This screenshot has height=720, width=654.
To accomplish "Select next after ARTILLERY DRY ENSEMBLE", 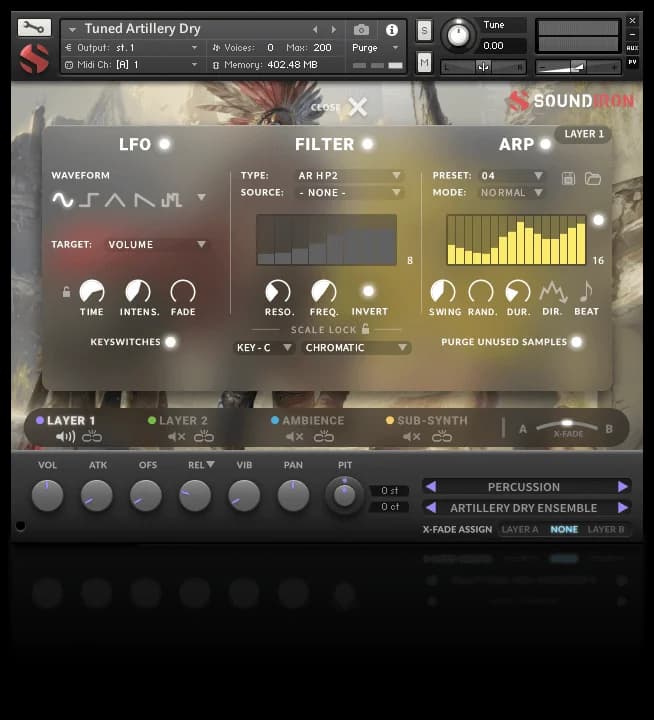I will (x=623, y=507).
